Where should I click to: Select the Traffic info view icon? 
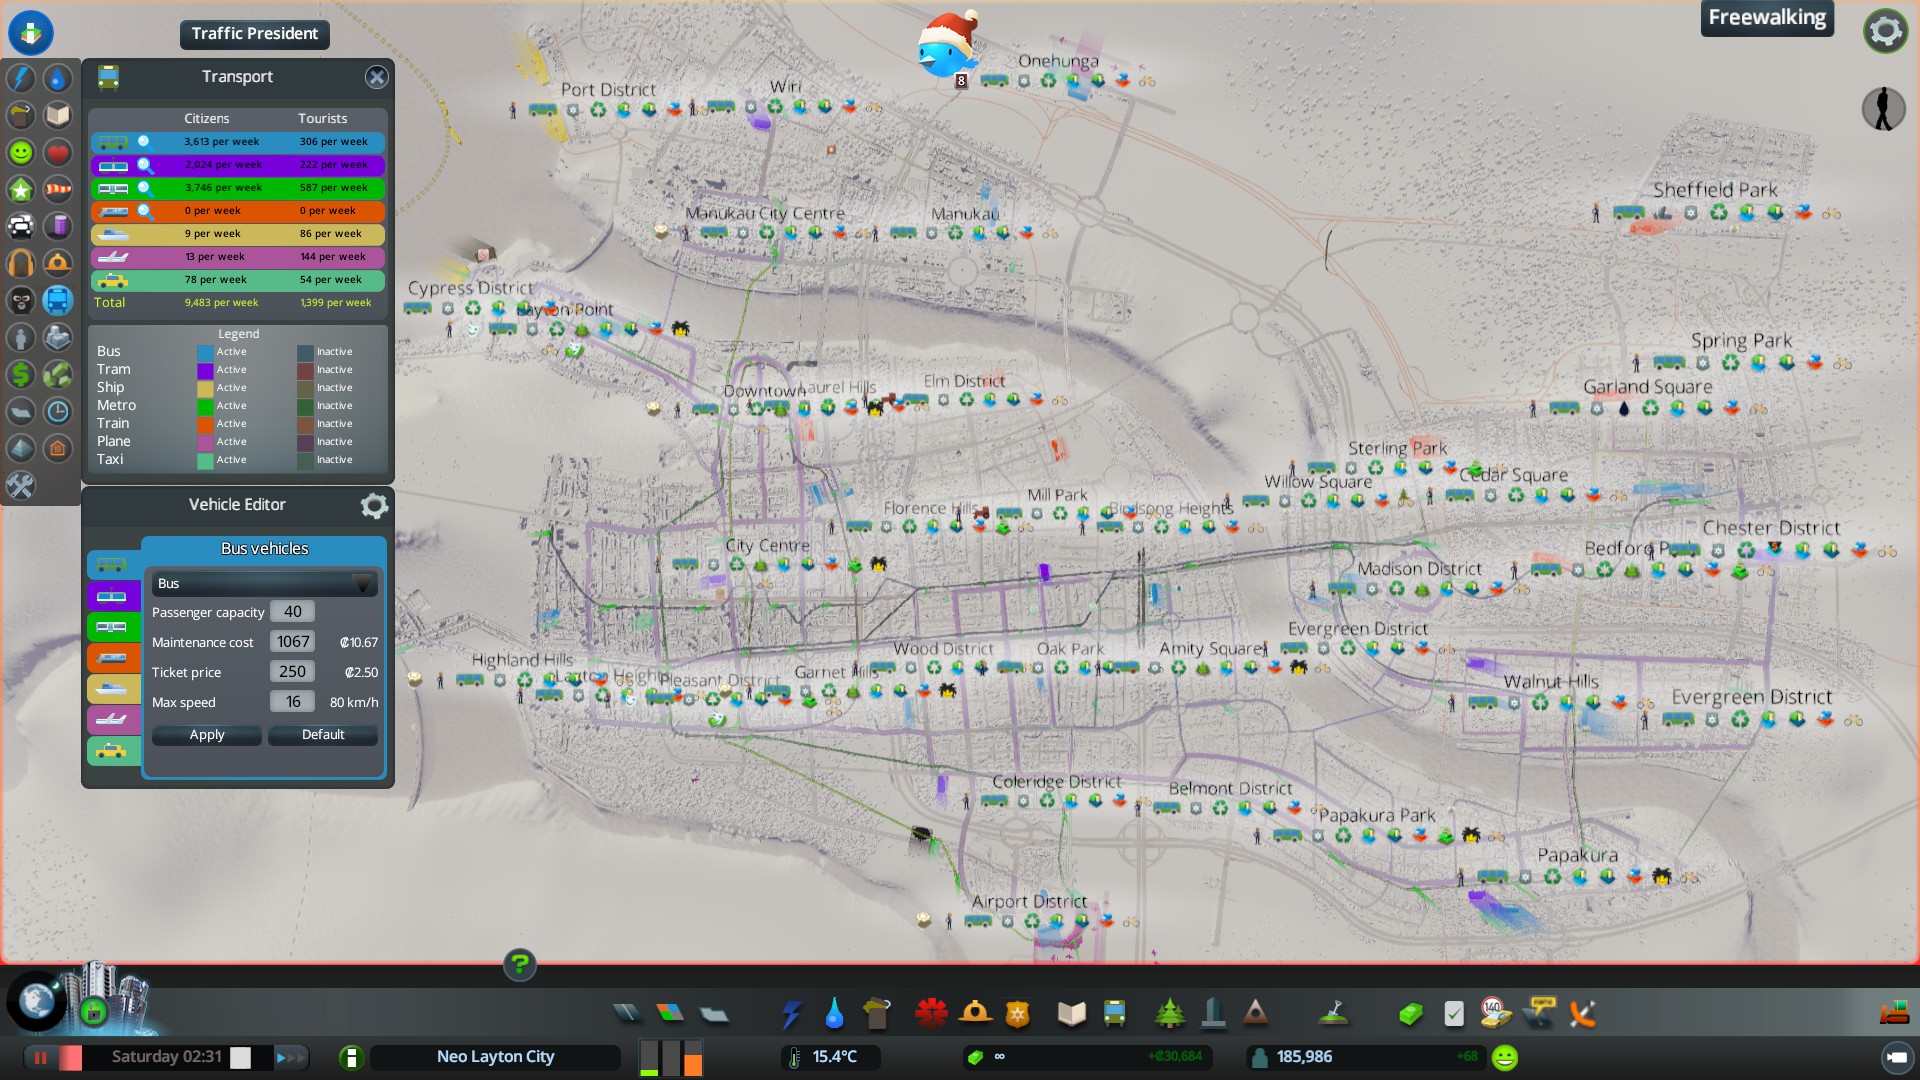[x=21, y=226]
